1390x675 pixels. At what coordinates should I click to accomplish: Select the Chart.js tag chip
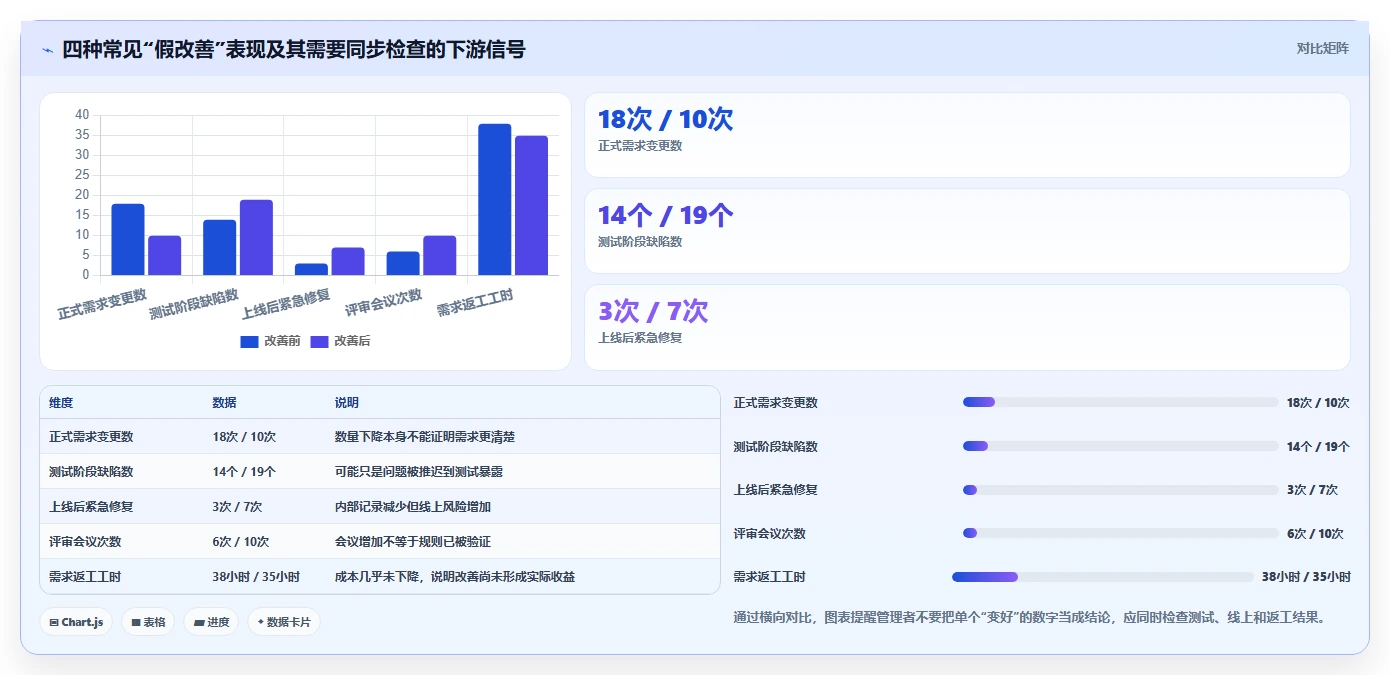click(x=76, y=622)
